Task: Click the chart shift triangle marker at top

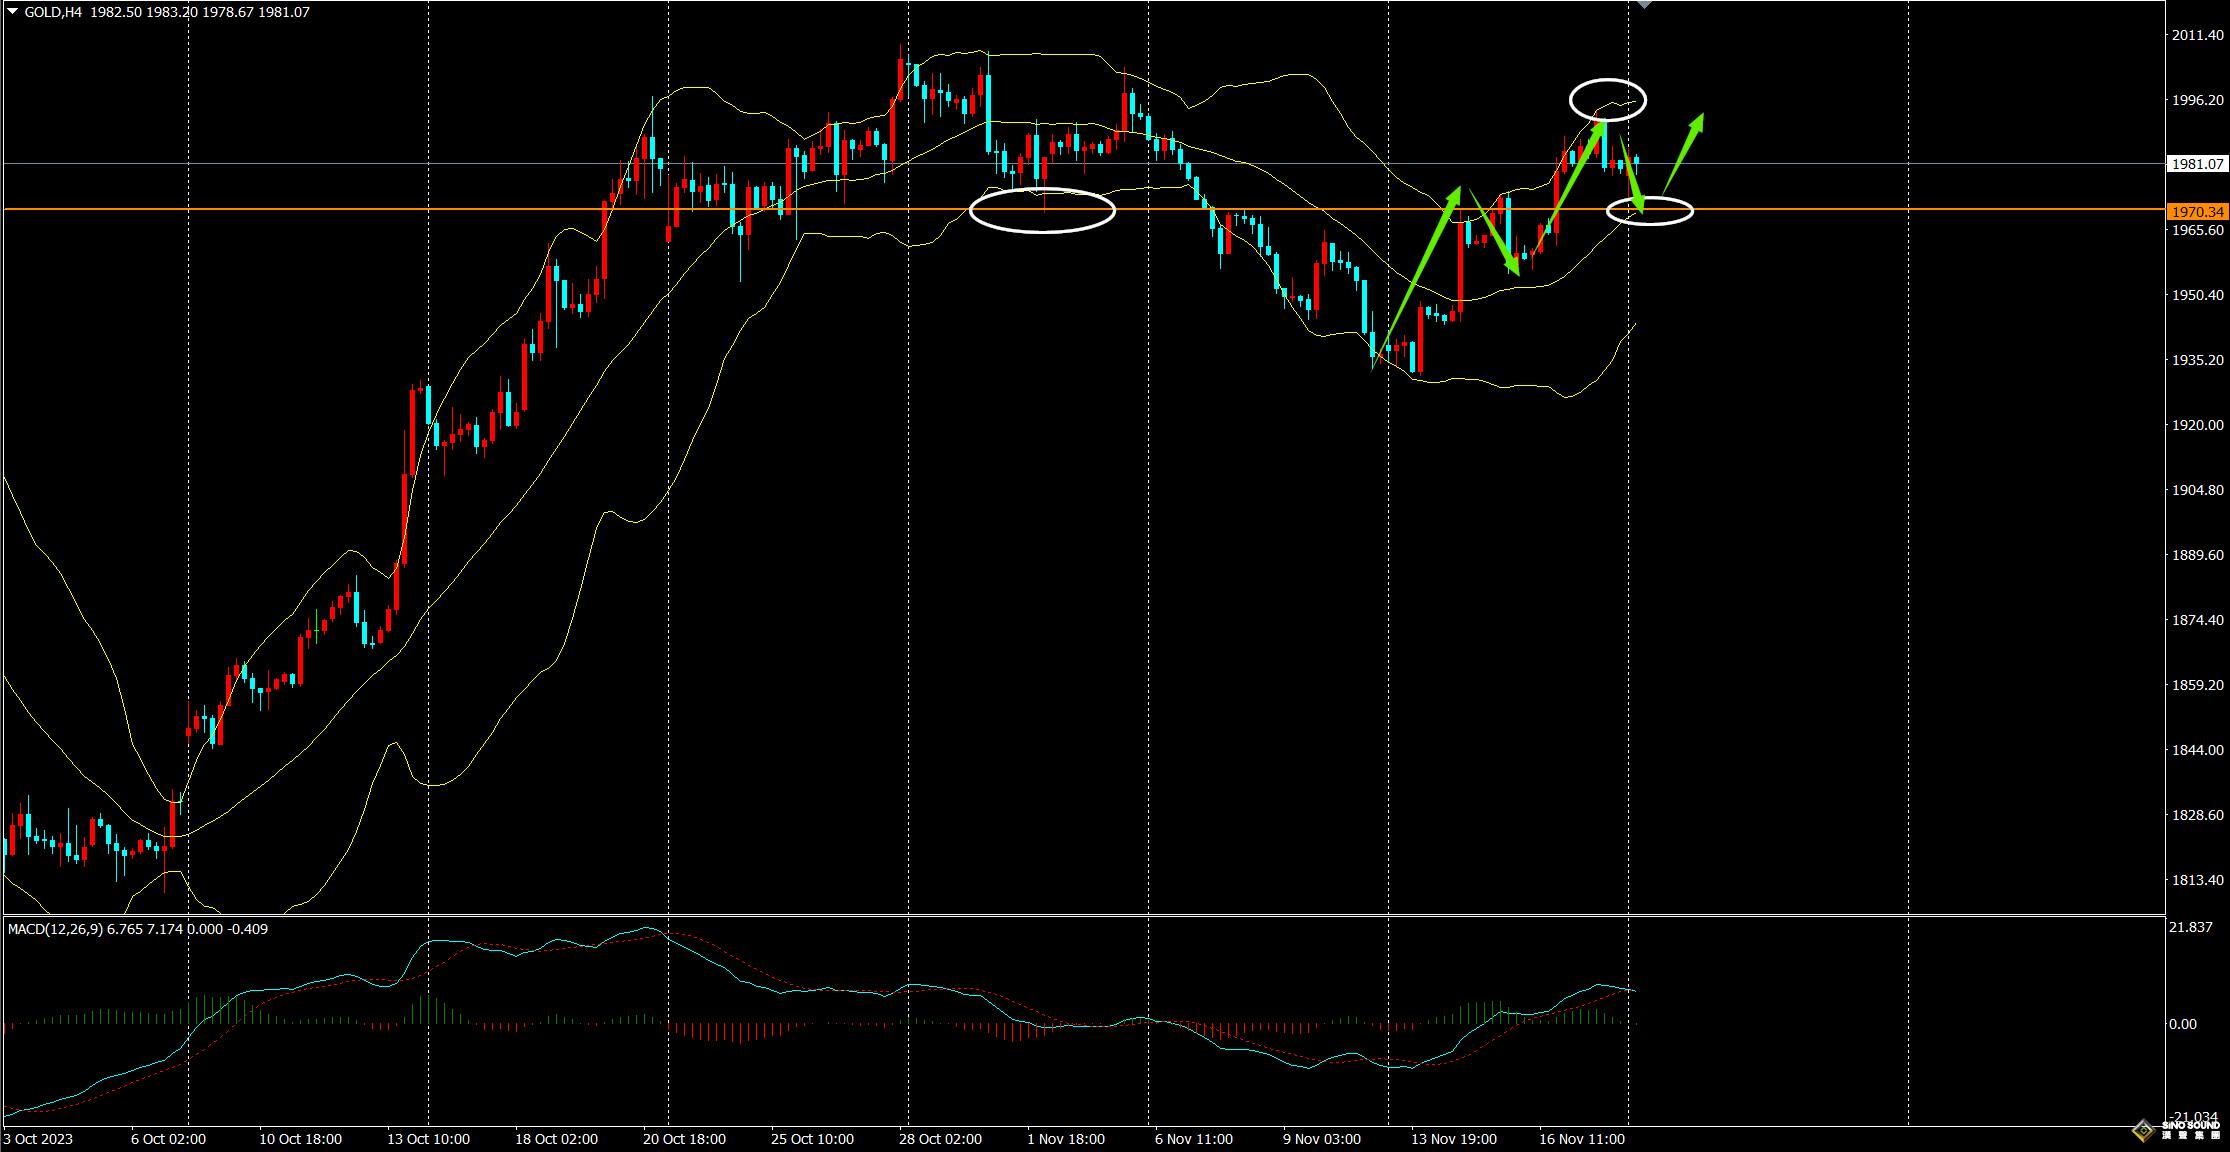Action: click(x=1644, y=5)
